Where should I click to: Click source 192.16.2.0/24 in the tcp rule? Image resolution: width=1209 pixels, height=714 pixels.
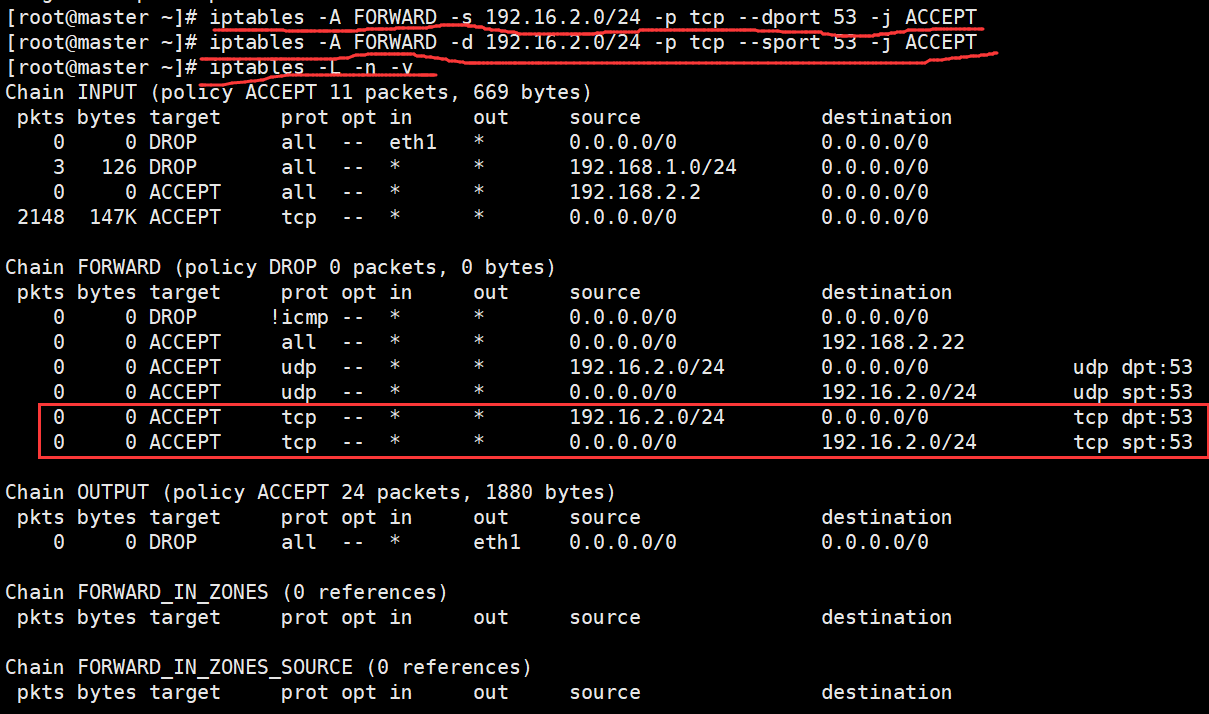[x=647, y=417]
